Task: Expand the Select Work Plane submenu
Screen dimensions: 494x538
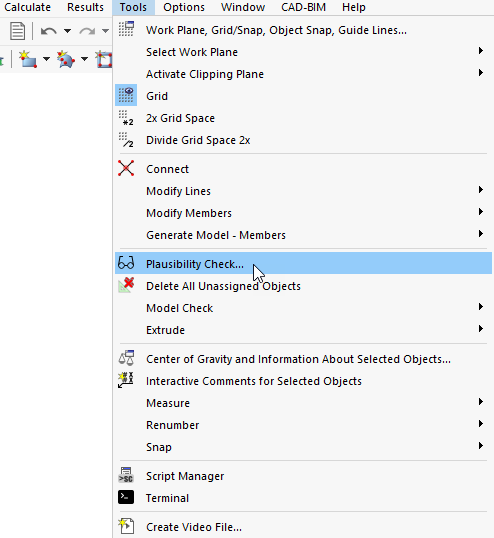Action: click(303, 52)
